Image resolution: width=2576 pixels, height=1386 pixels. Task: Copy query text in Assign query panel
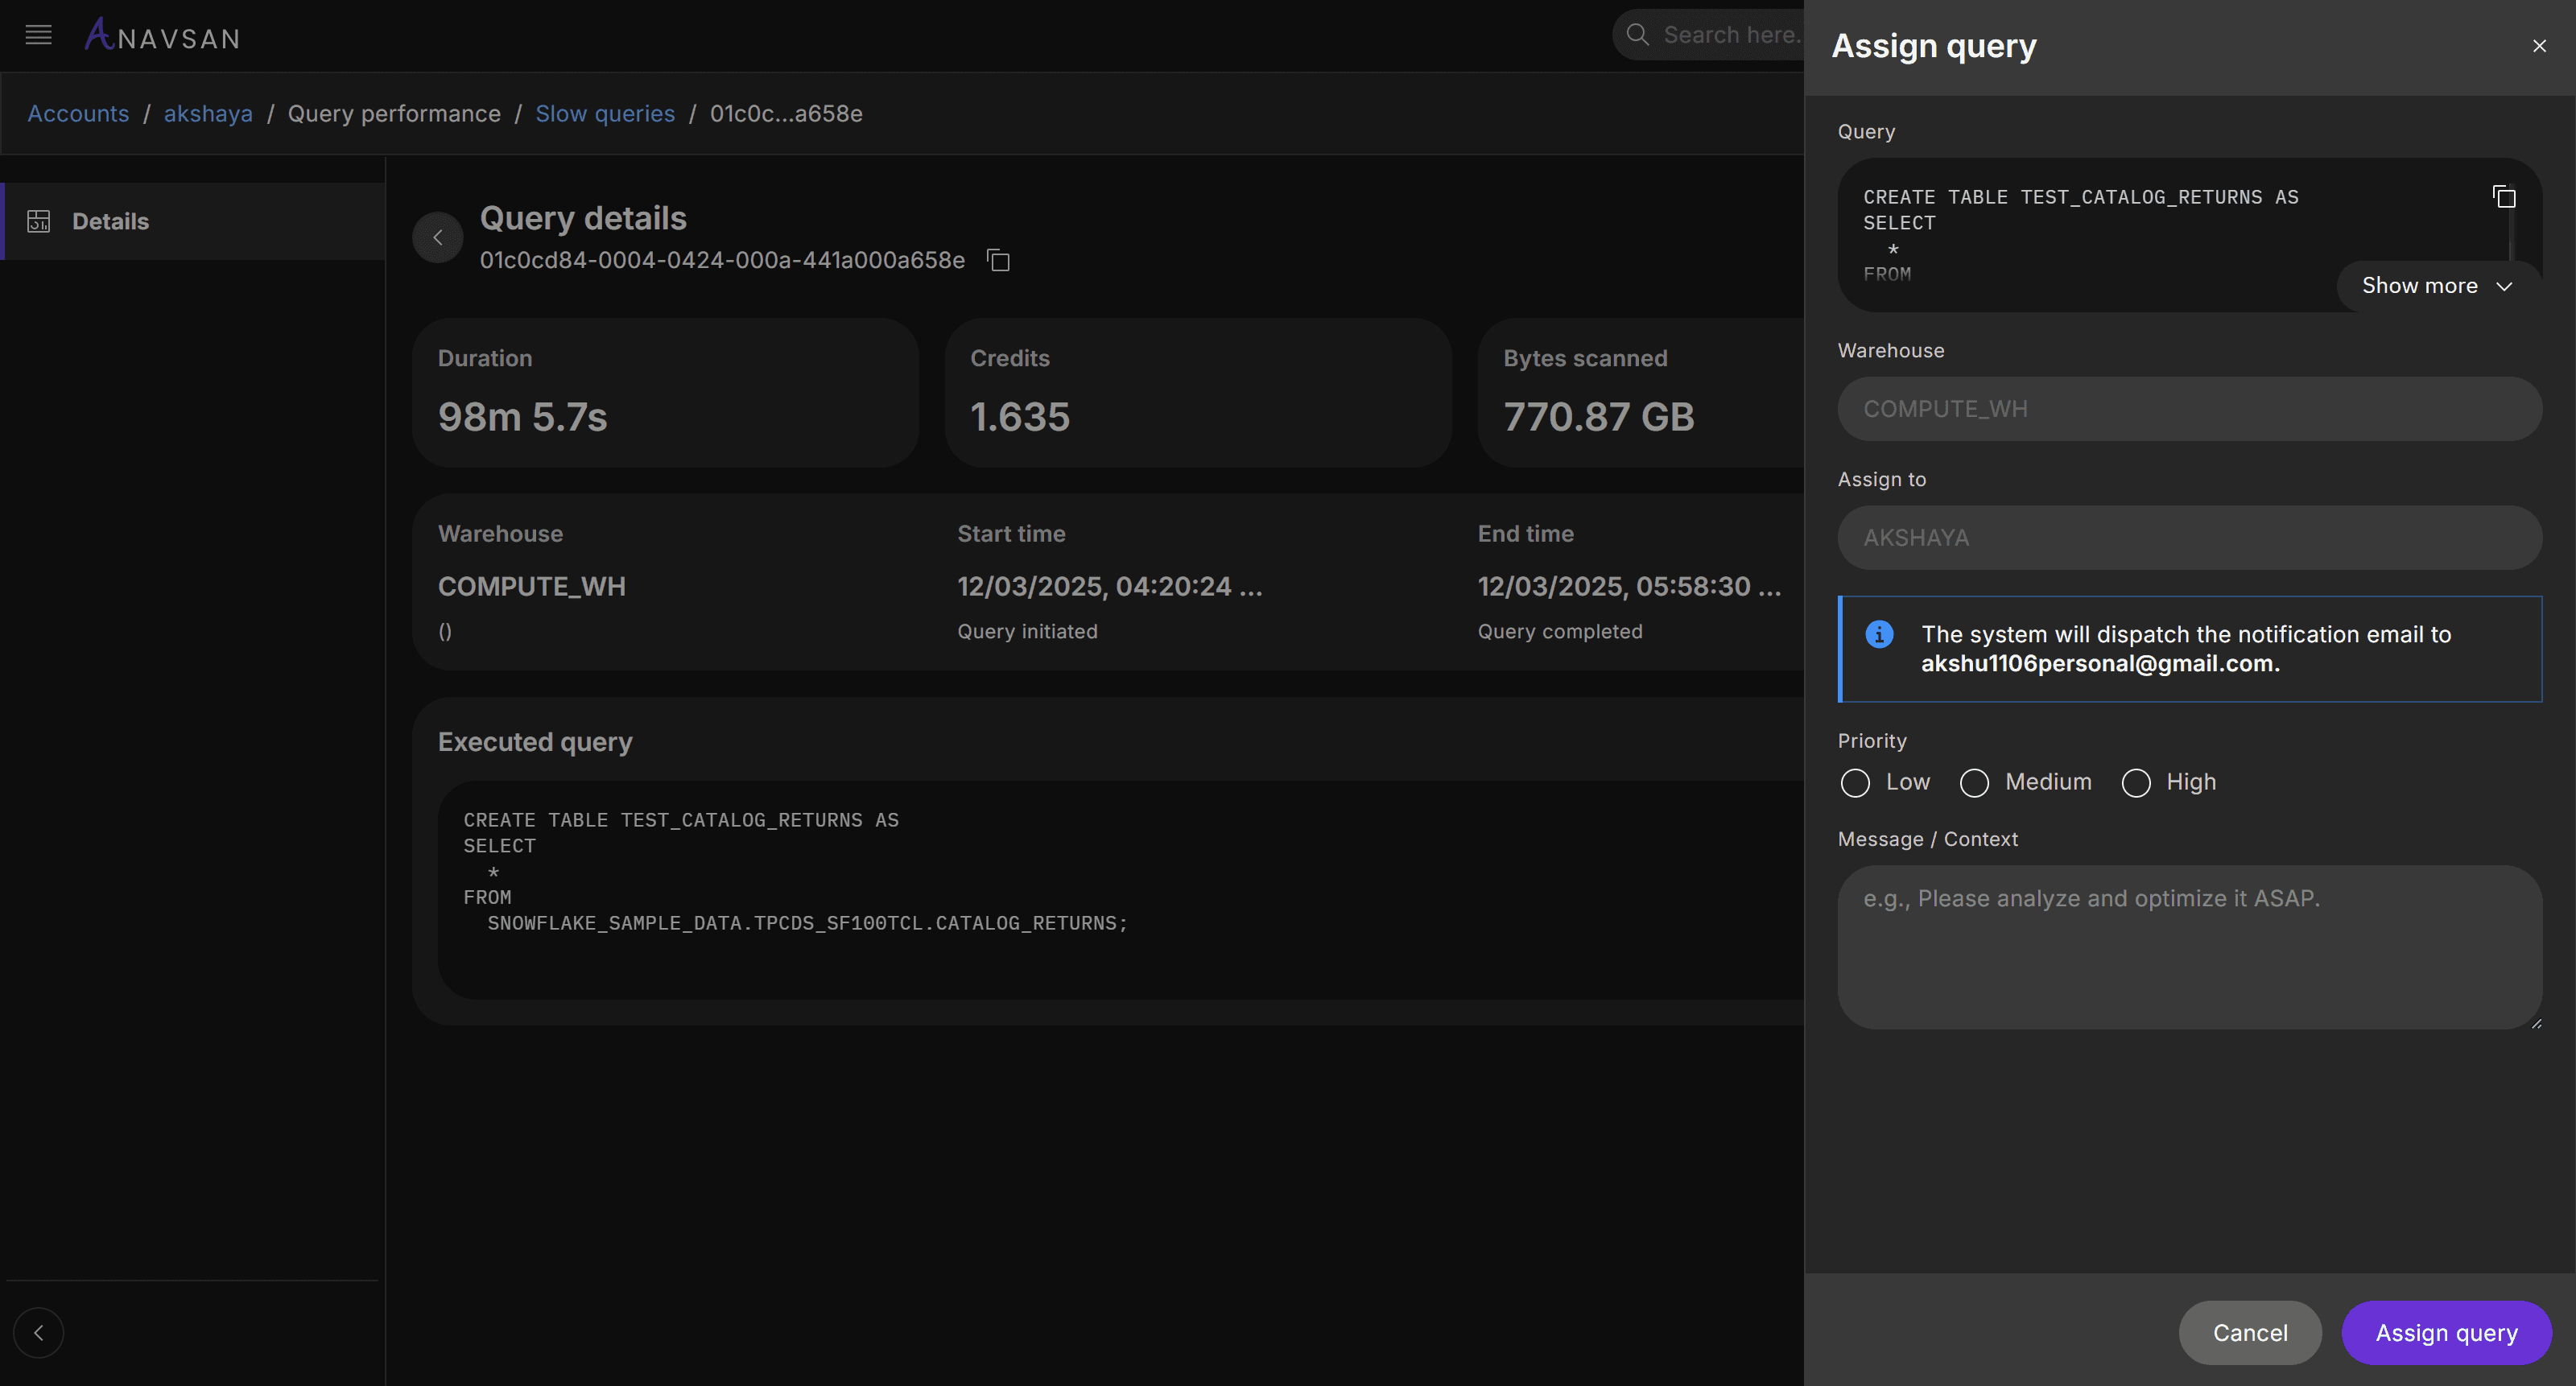[x=2503, y=197]
